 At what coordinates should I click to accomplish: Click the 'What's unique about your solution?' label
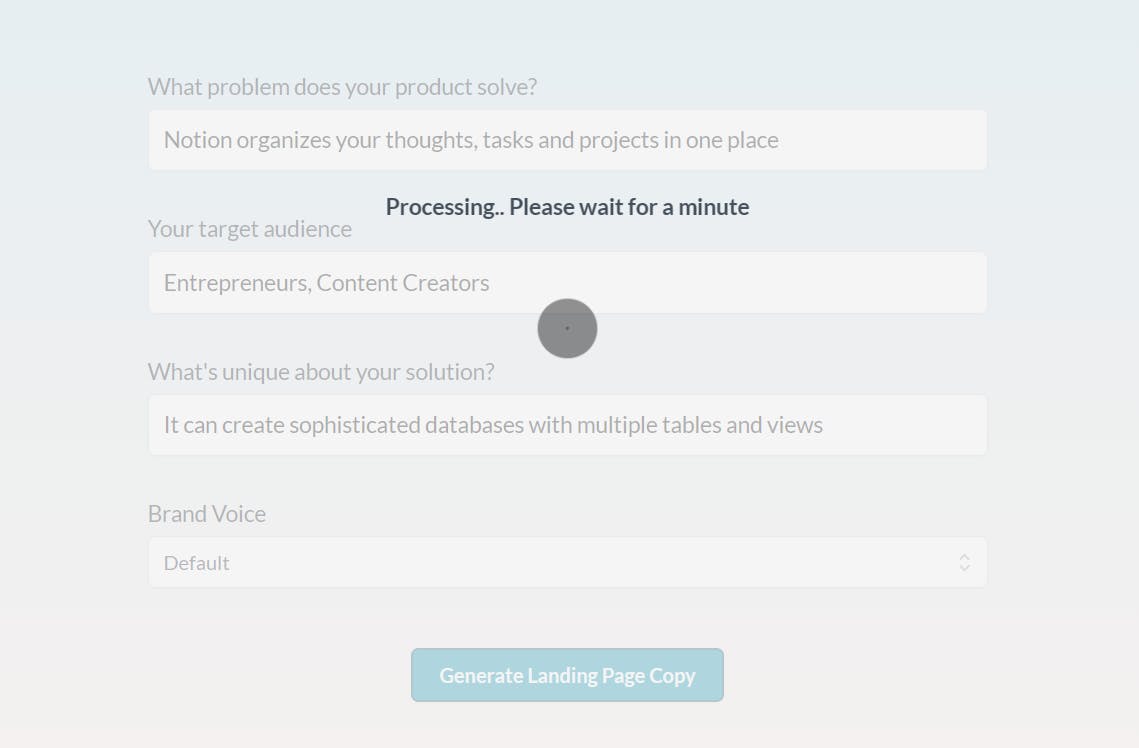pos(321,372)
